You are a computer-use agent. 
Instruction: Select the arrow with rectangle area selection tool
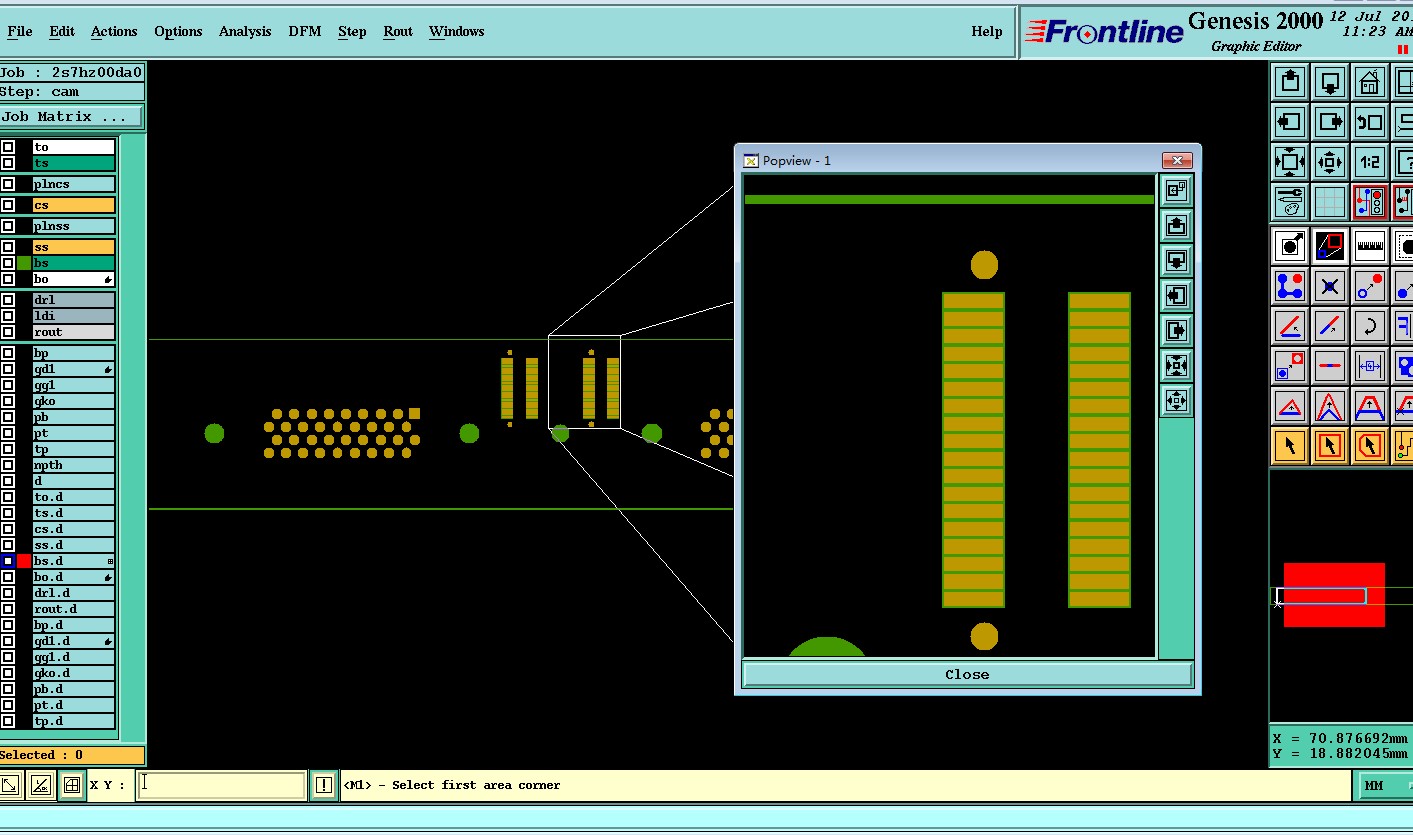pyautogui.click(x=1330, y=446)
